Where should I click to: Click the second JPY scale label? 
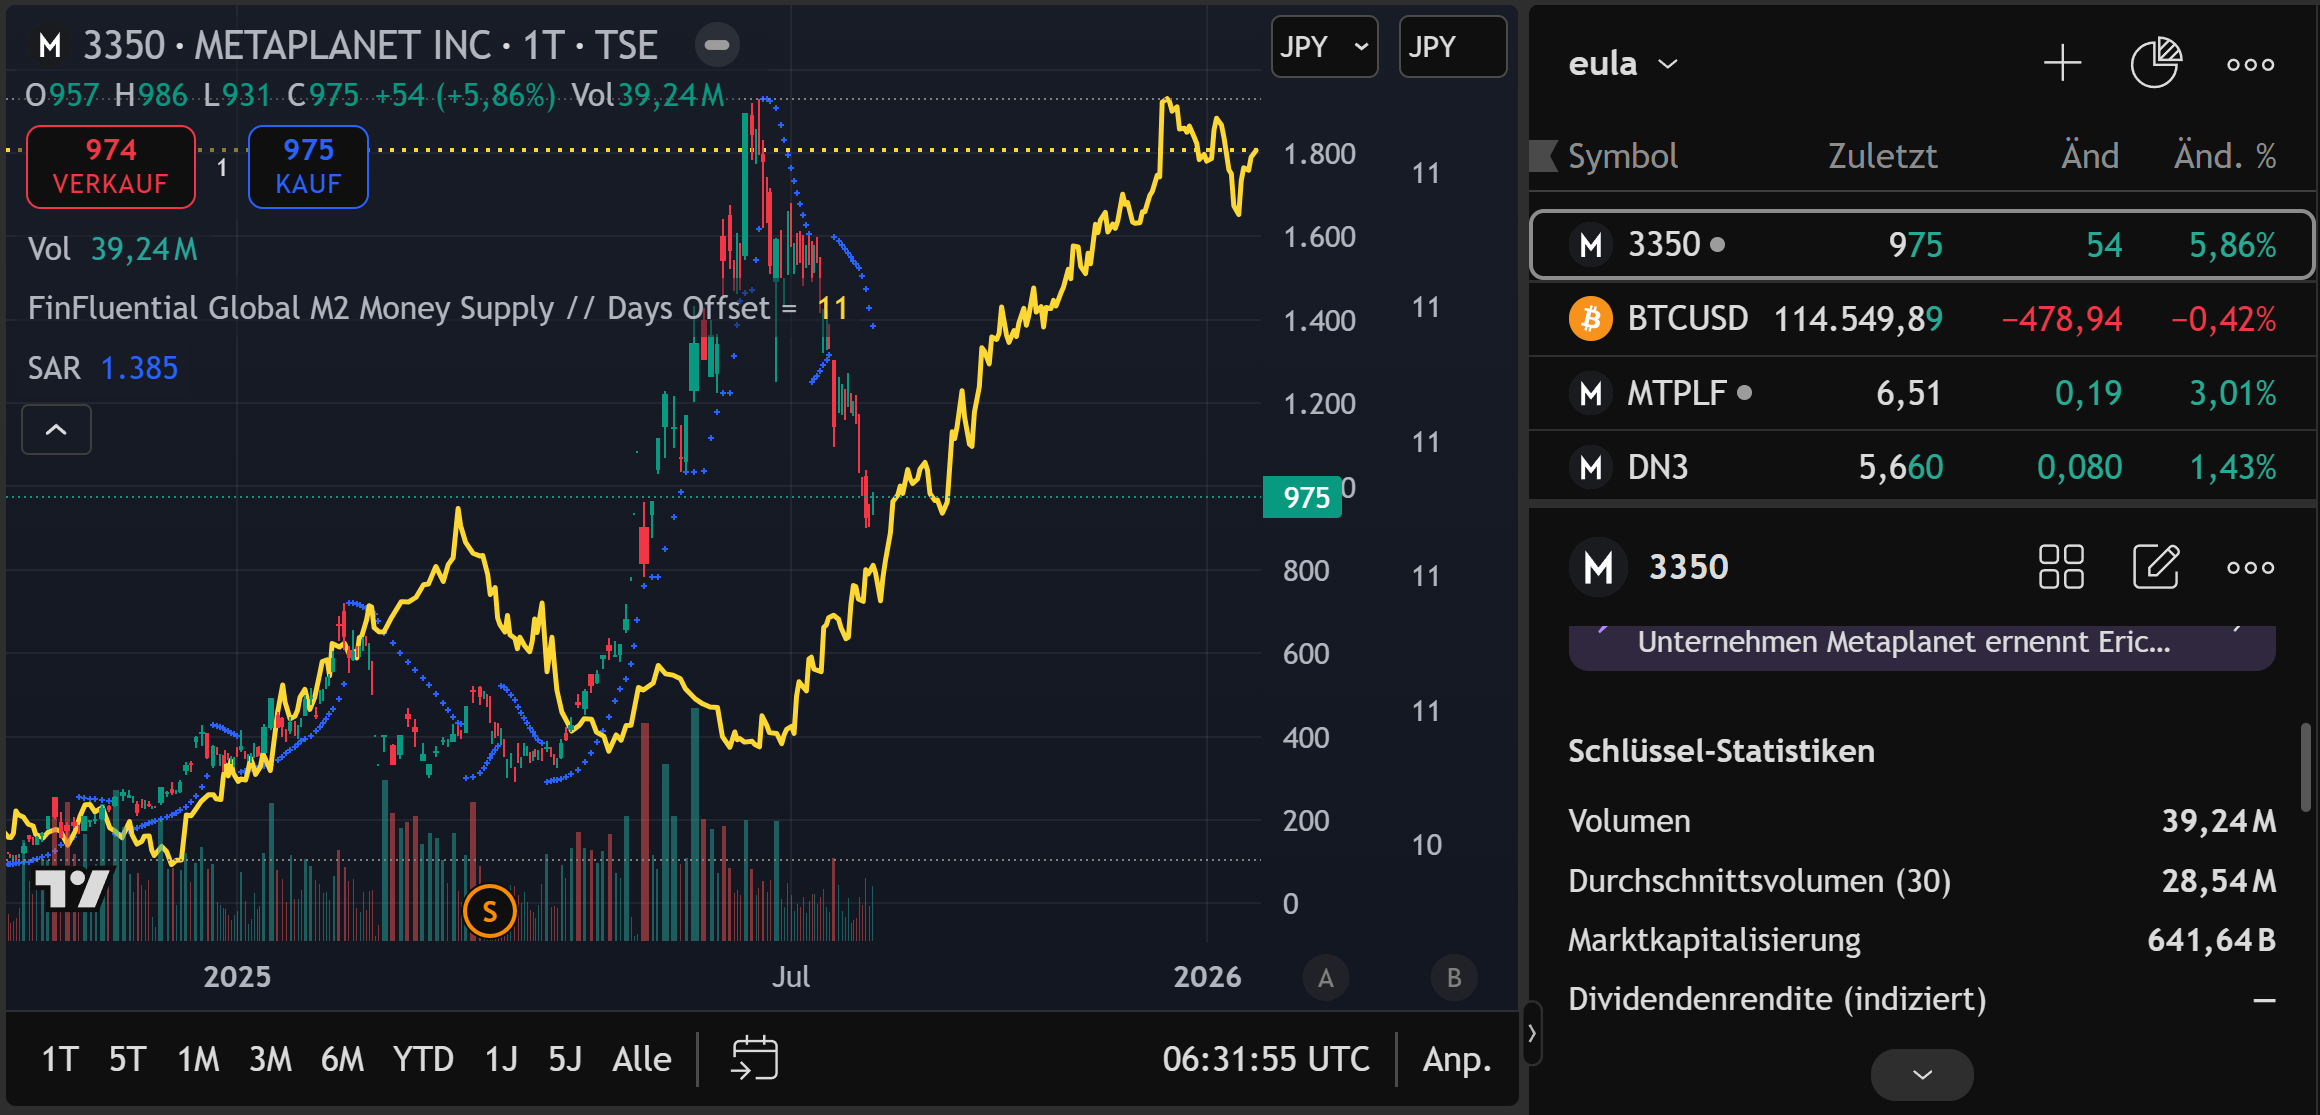1452,46
